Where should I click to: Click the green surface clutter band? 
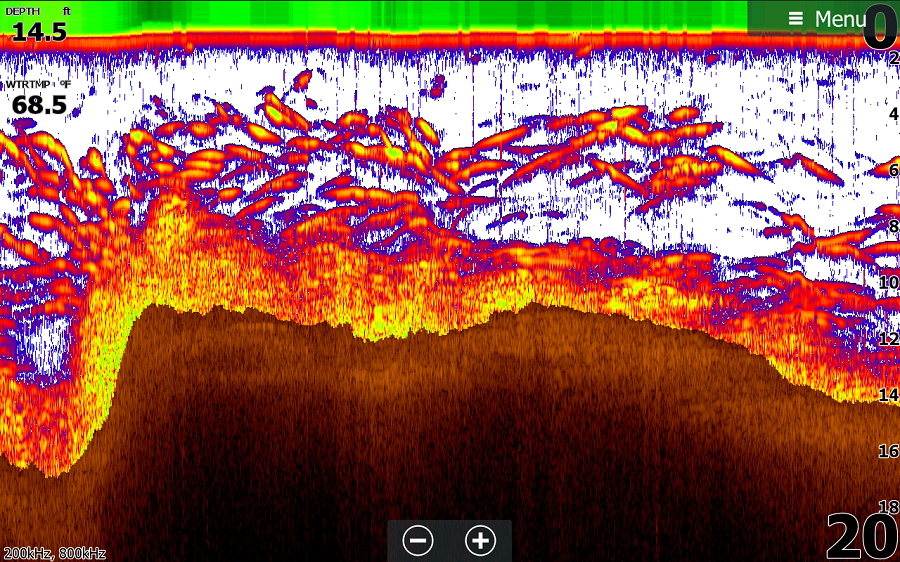(x=400, y=14)
